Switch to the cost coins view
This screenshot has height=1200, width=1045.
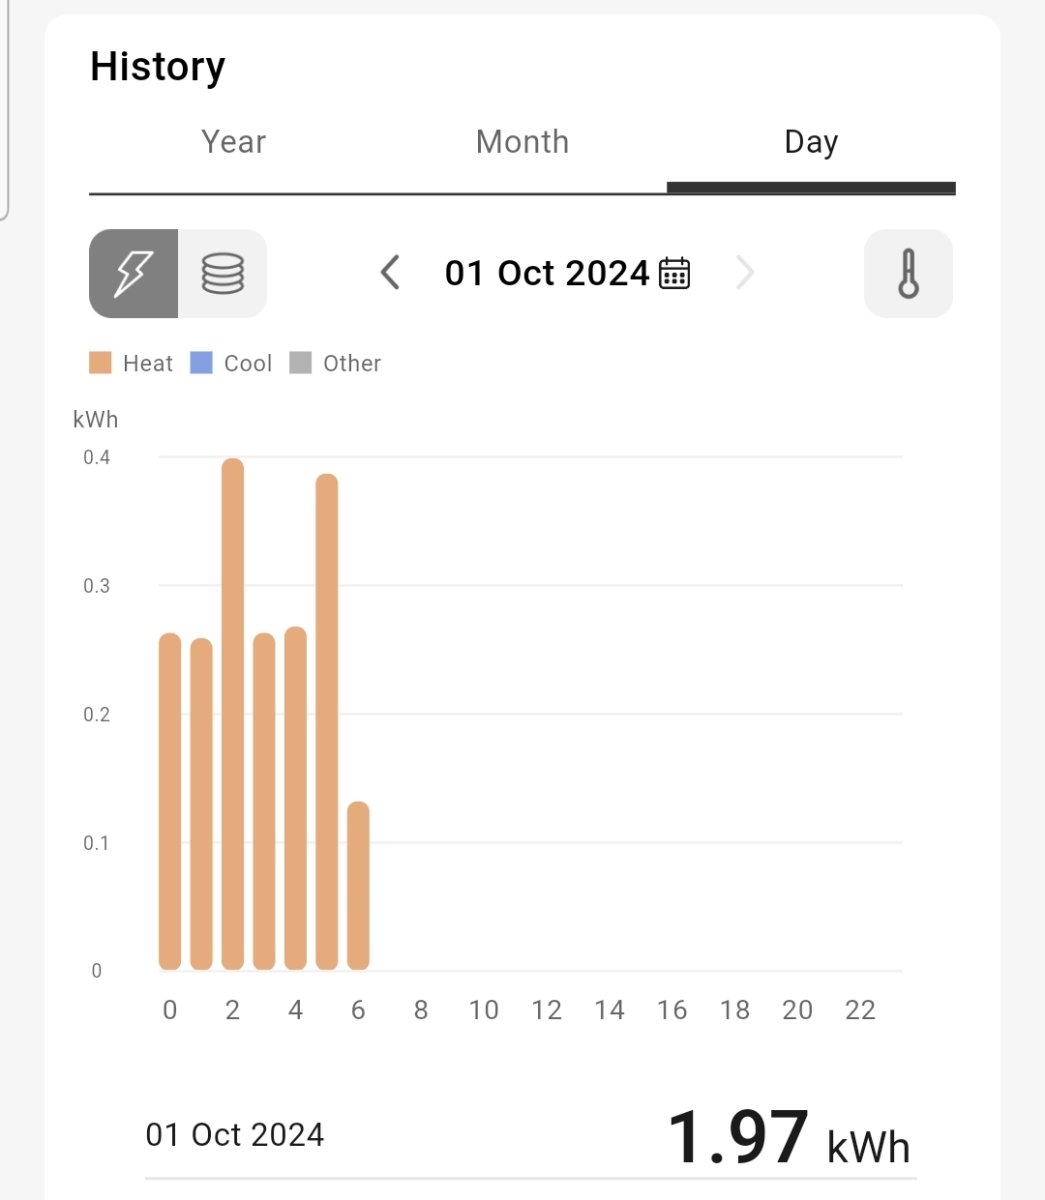click(x=222, y=273)
